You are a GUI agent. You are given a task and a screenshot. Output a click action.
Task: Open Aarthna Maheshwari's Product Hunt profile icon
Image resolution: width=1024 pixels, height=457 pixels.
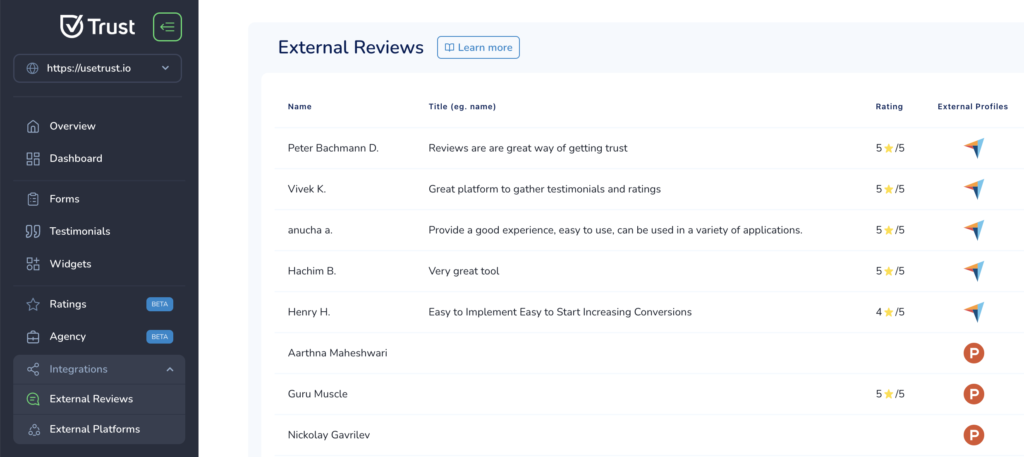(974, 353)
